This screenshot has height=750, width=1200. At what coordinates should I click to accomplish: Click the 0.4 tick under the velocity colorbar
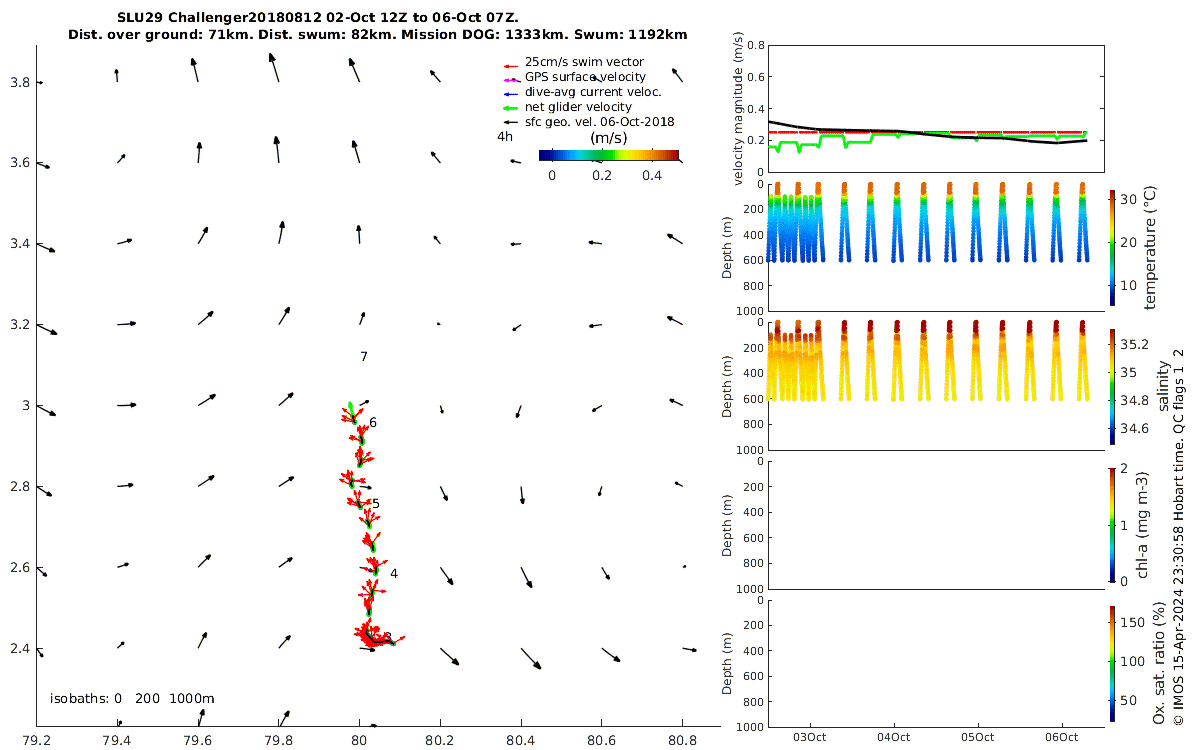[651, 175]
